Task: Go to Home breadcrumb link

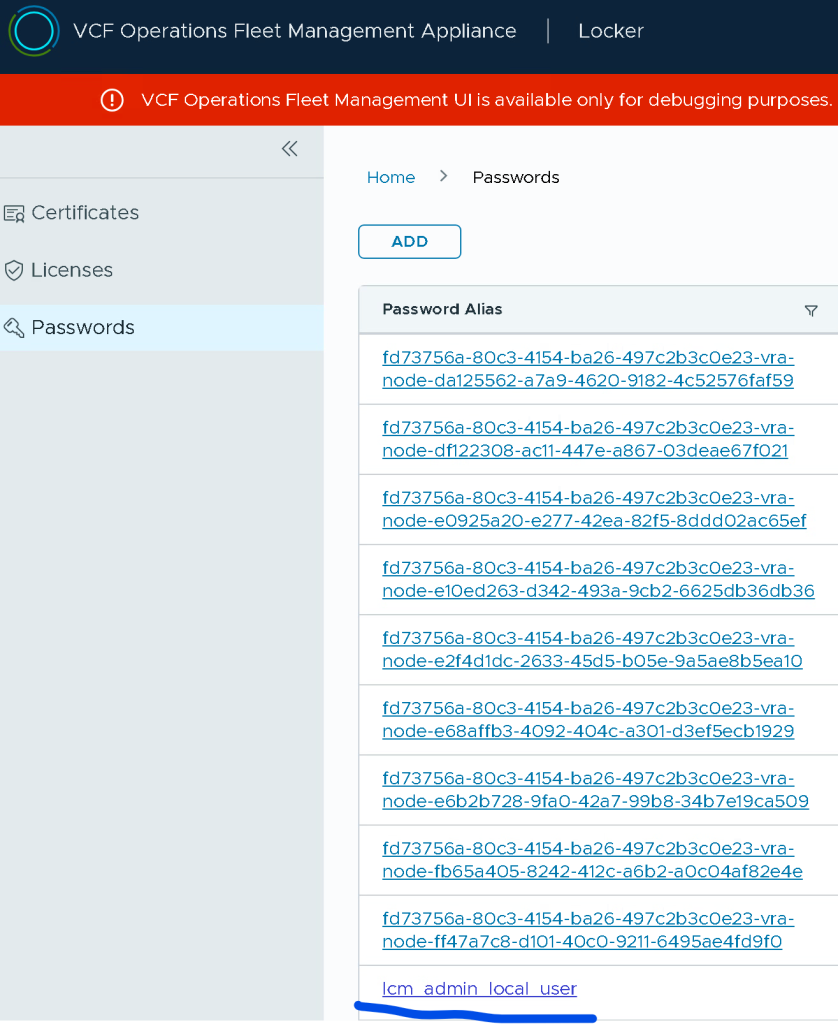Action: pos(390,177)
